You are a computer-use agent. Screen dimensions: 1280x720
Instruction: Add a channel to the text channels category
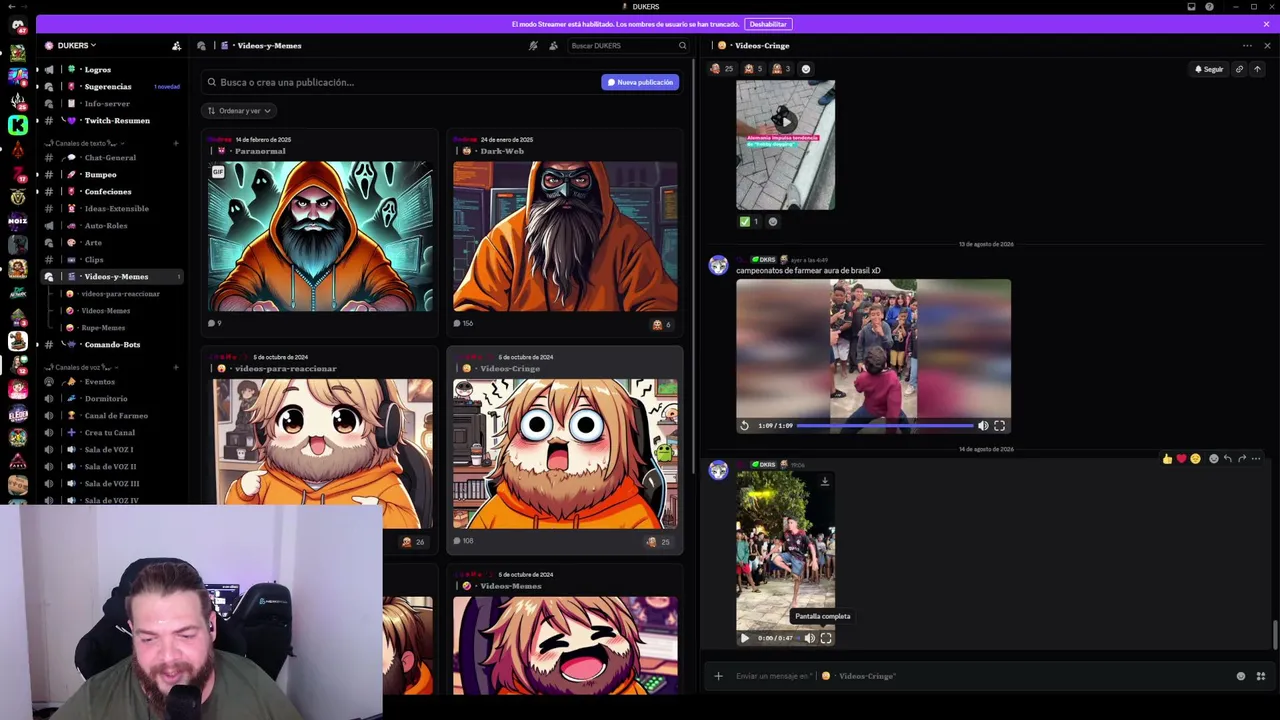coord(175,143)
